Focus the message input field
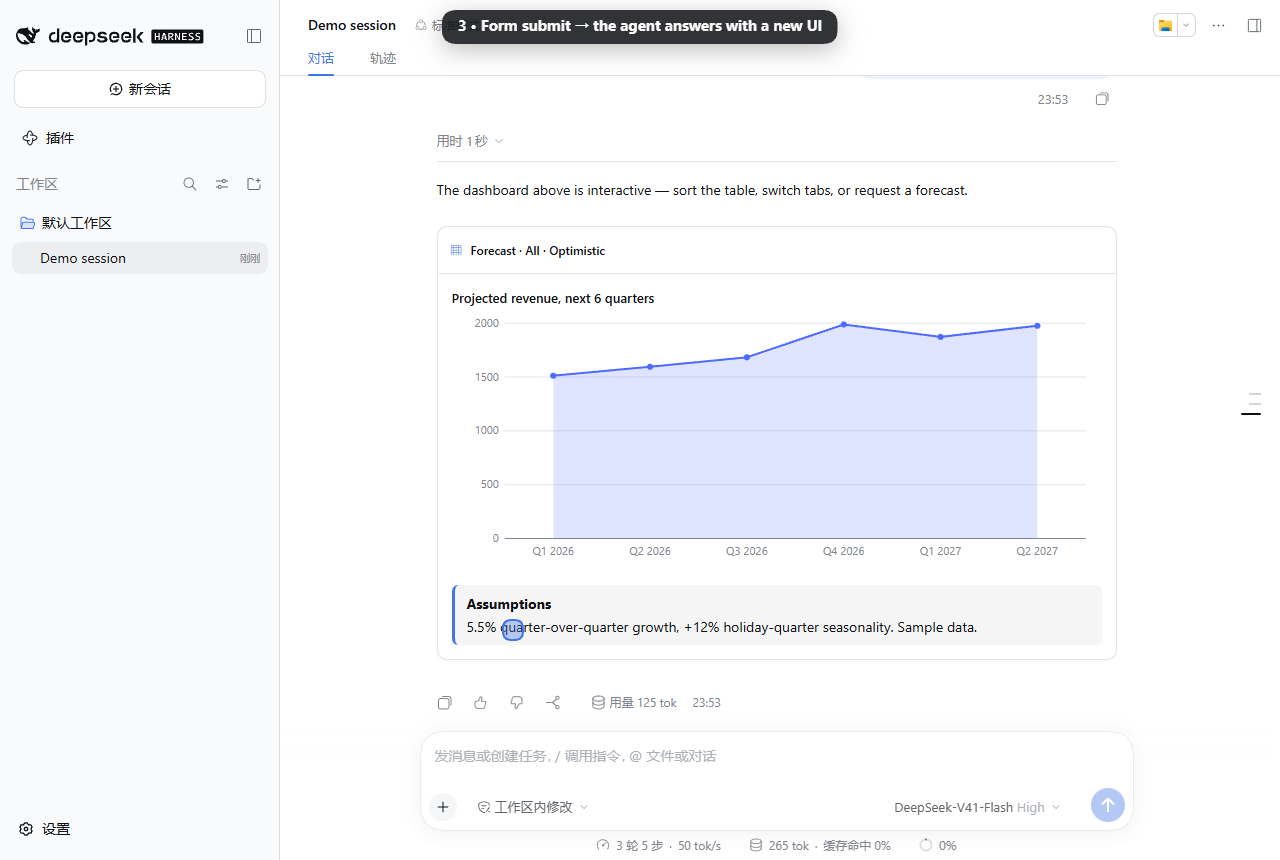Viewport: 1280px width, 860px height. tap(776, 756)
